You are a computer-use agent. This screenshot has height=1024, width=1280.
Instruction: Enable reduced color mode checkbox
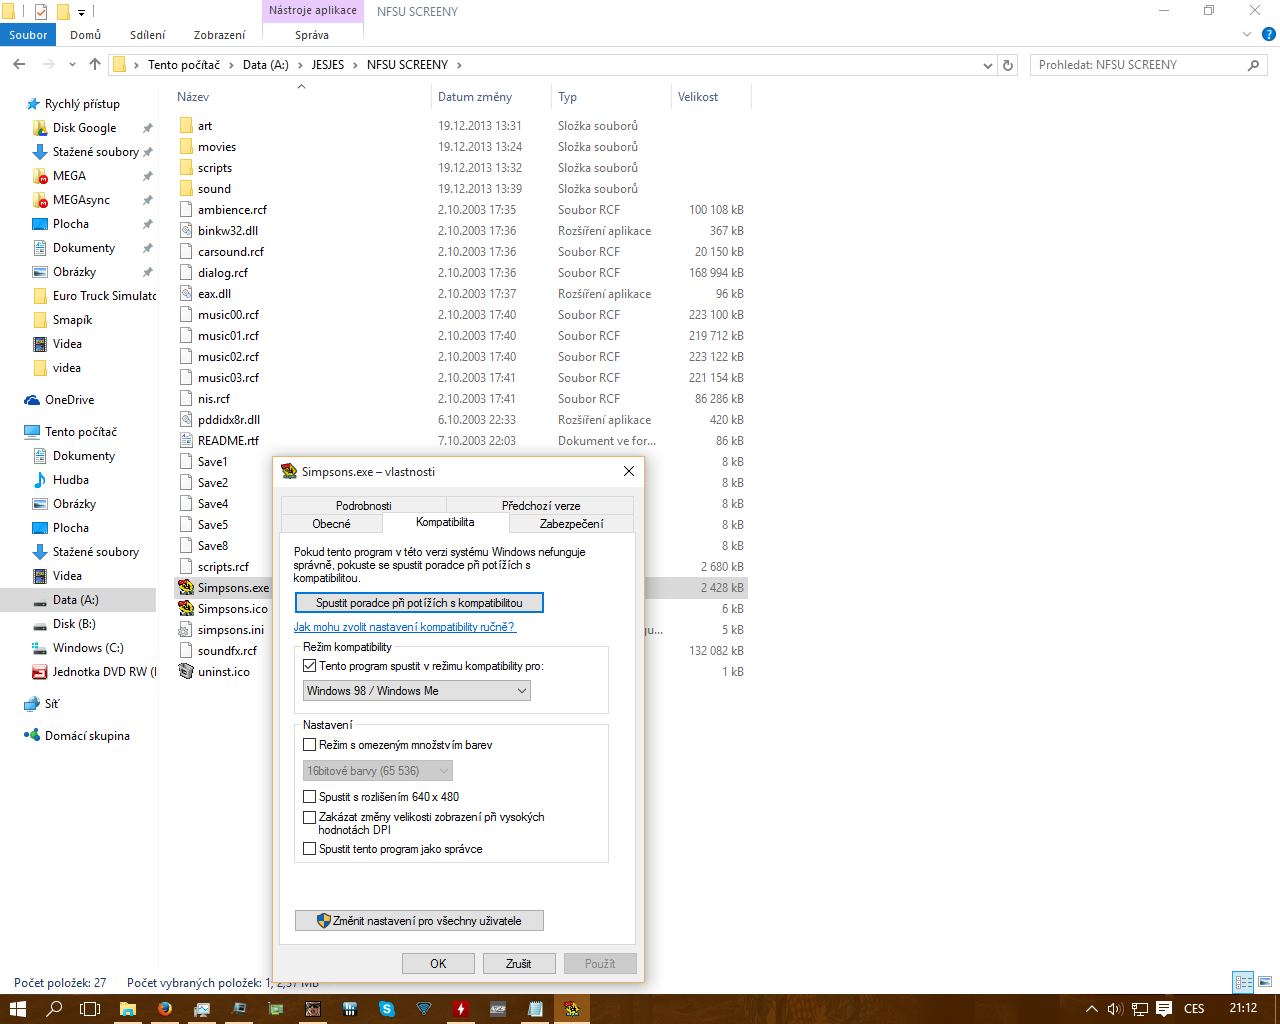pyautogui.click(x=310, y=745)
